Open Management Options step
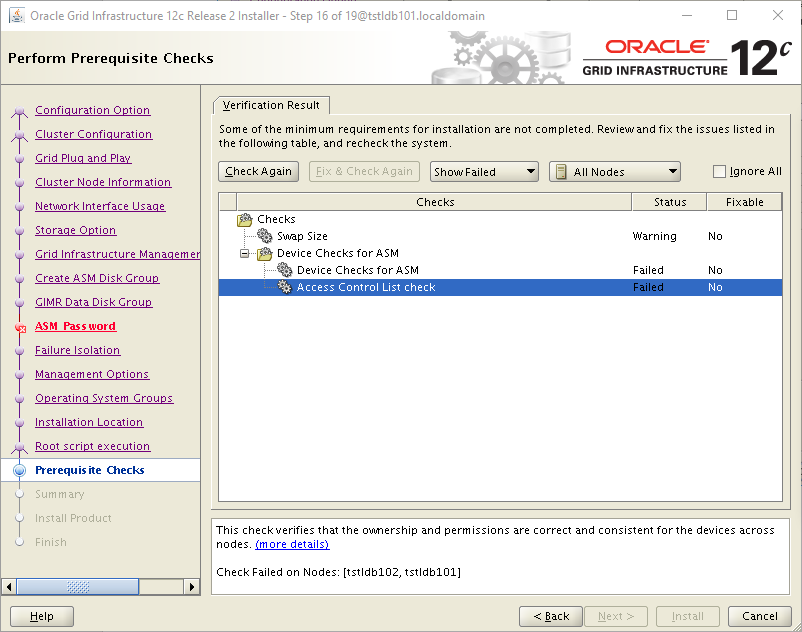The height and width of the screenshot is (632, 802). click(92, 374)
